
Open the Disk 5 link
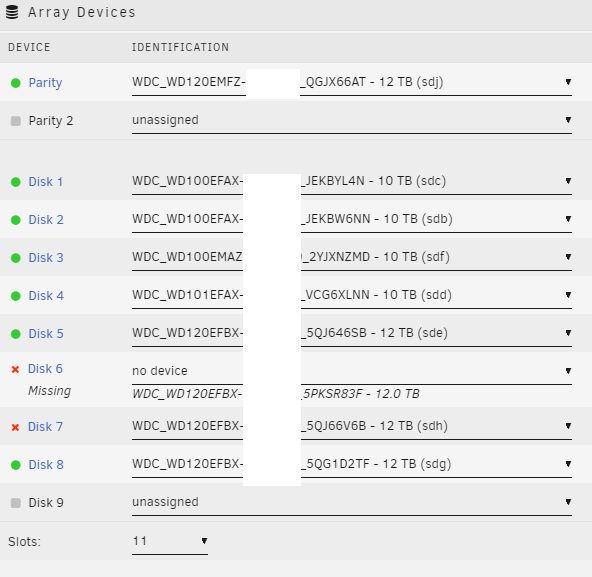click(46, 334)
